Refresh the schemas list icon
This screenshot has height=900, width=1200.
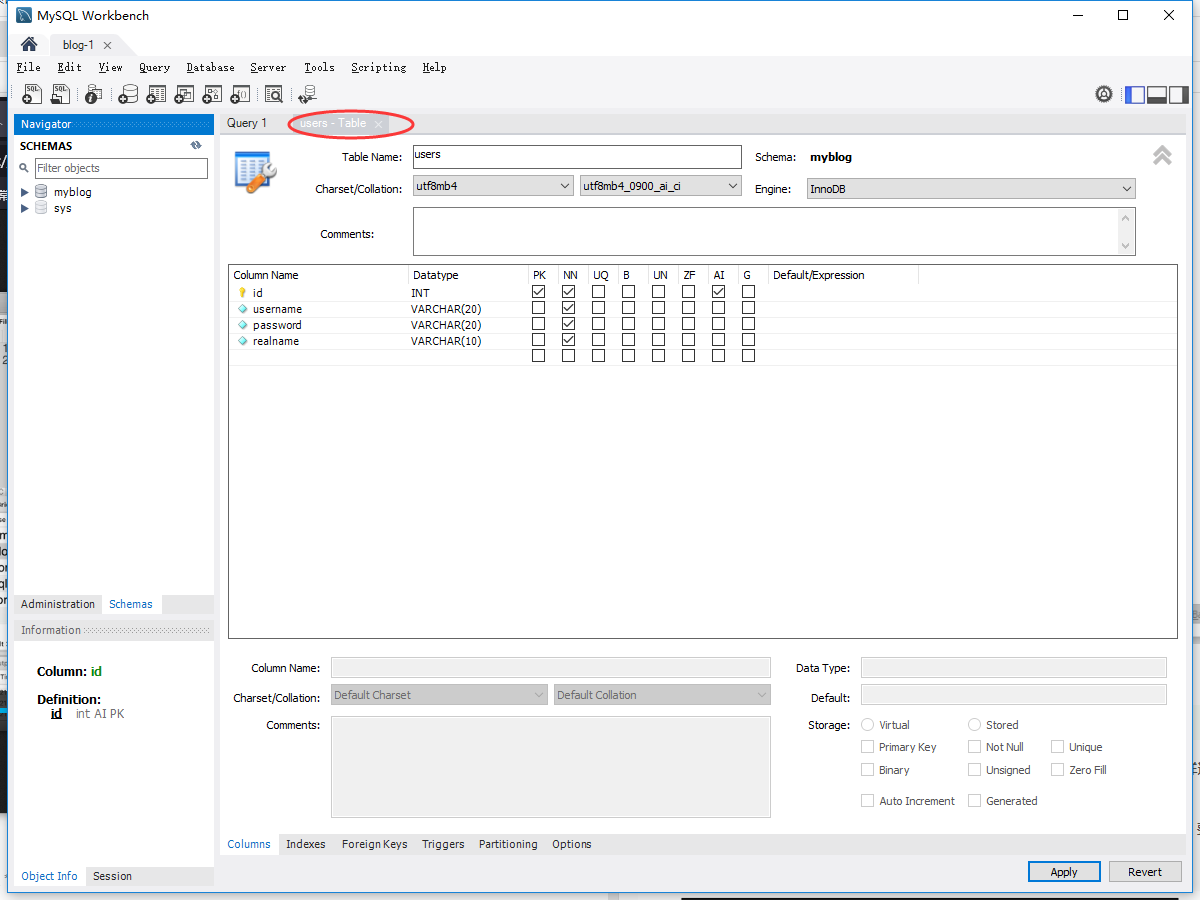(197, 146)
